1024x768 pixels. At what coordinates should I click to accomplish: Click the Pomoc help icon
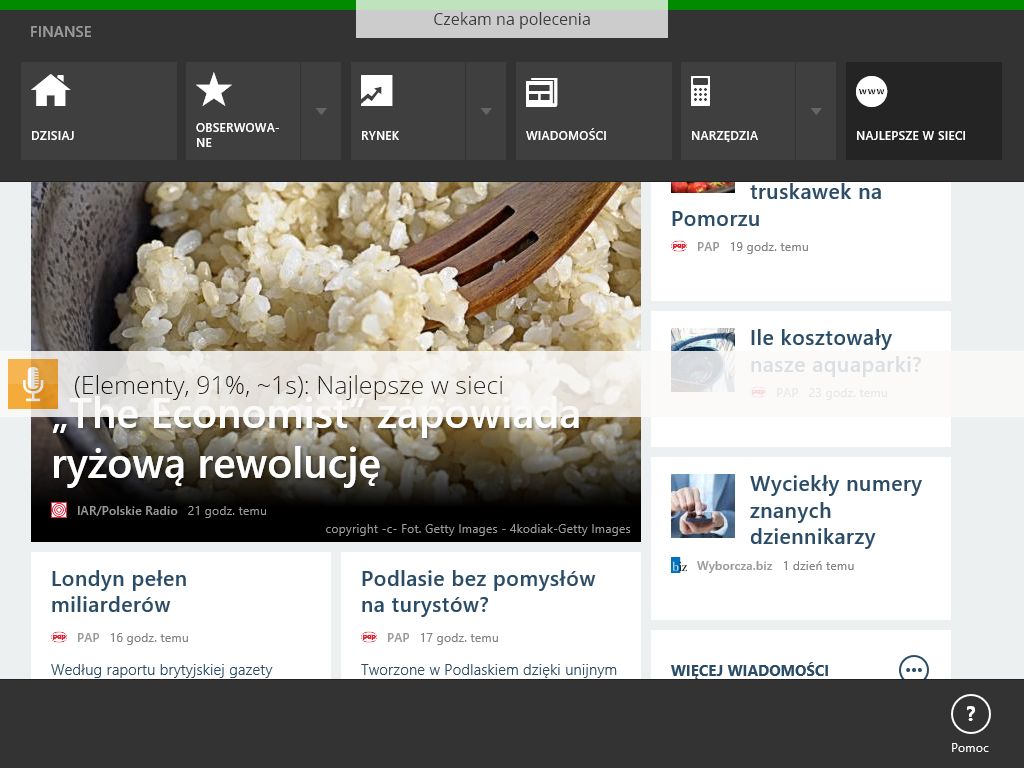970,714
